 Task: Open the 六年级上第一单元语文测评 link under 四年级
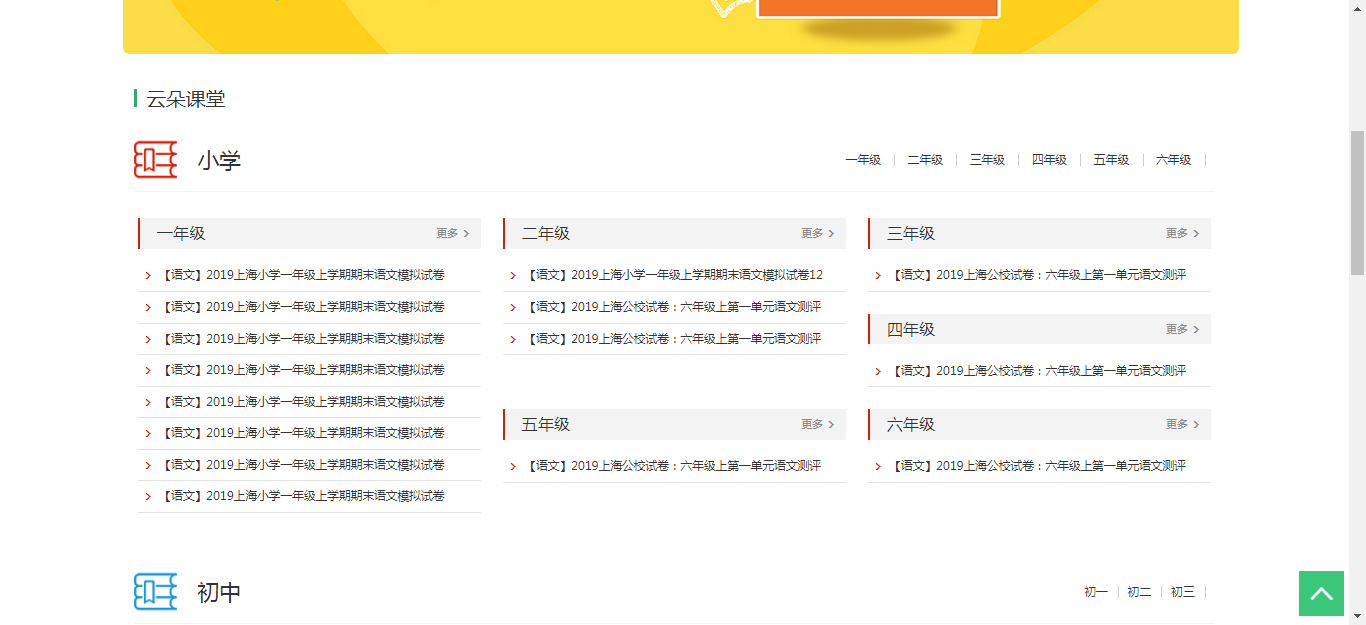pyautogui.click(x=1040, y=371)
